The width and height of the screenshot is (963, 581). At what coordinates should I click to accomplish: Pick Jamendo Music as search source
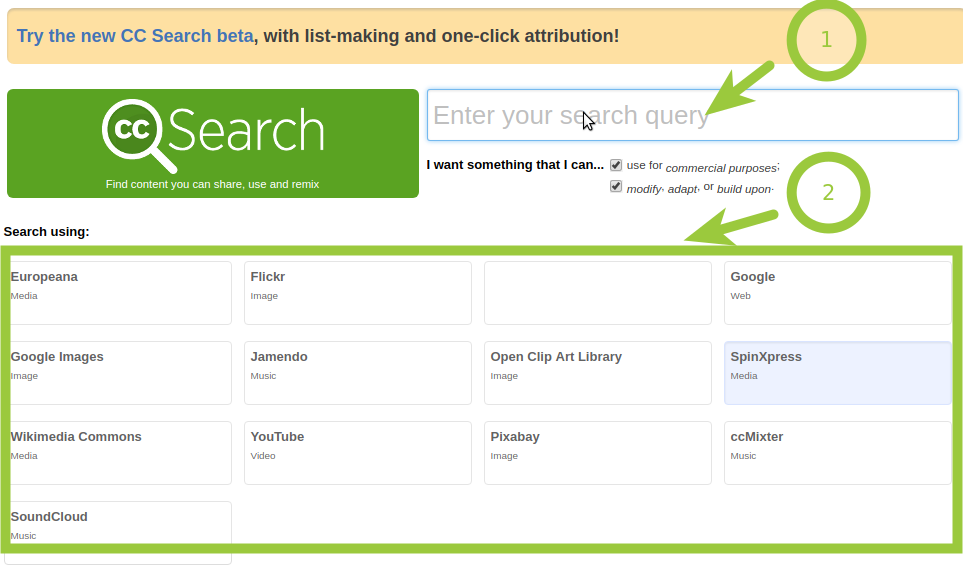tap(358, 373)
